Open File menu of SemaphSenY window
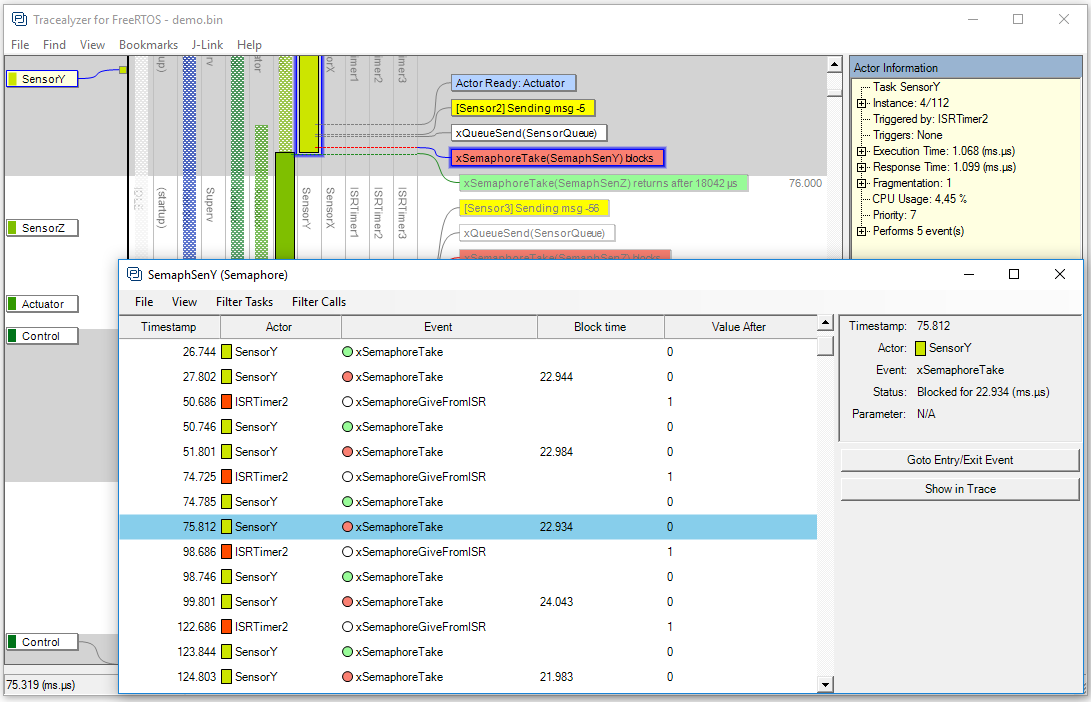This screenshot has height=702, width=1091. click(x=144, y=302)
